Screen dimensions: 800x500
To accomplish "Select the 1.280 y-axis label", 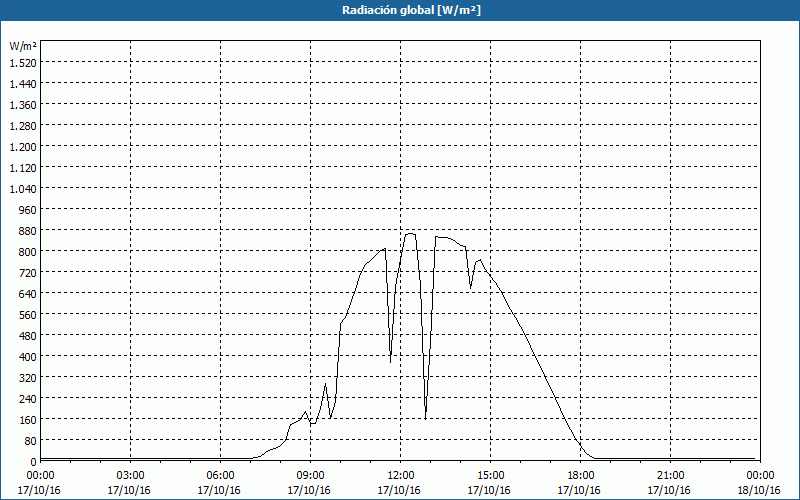I will tap(23, 126).
